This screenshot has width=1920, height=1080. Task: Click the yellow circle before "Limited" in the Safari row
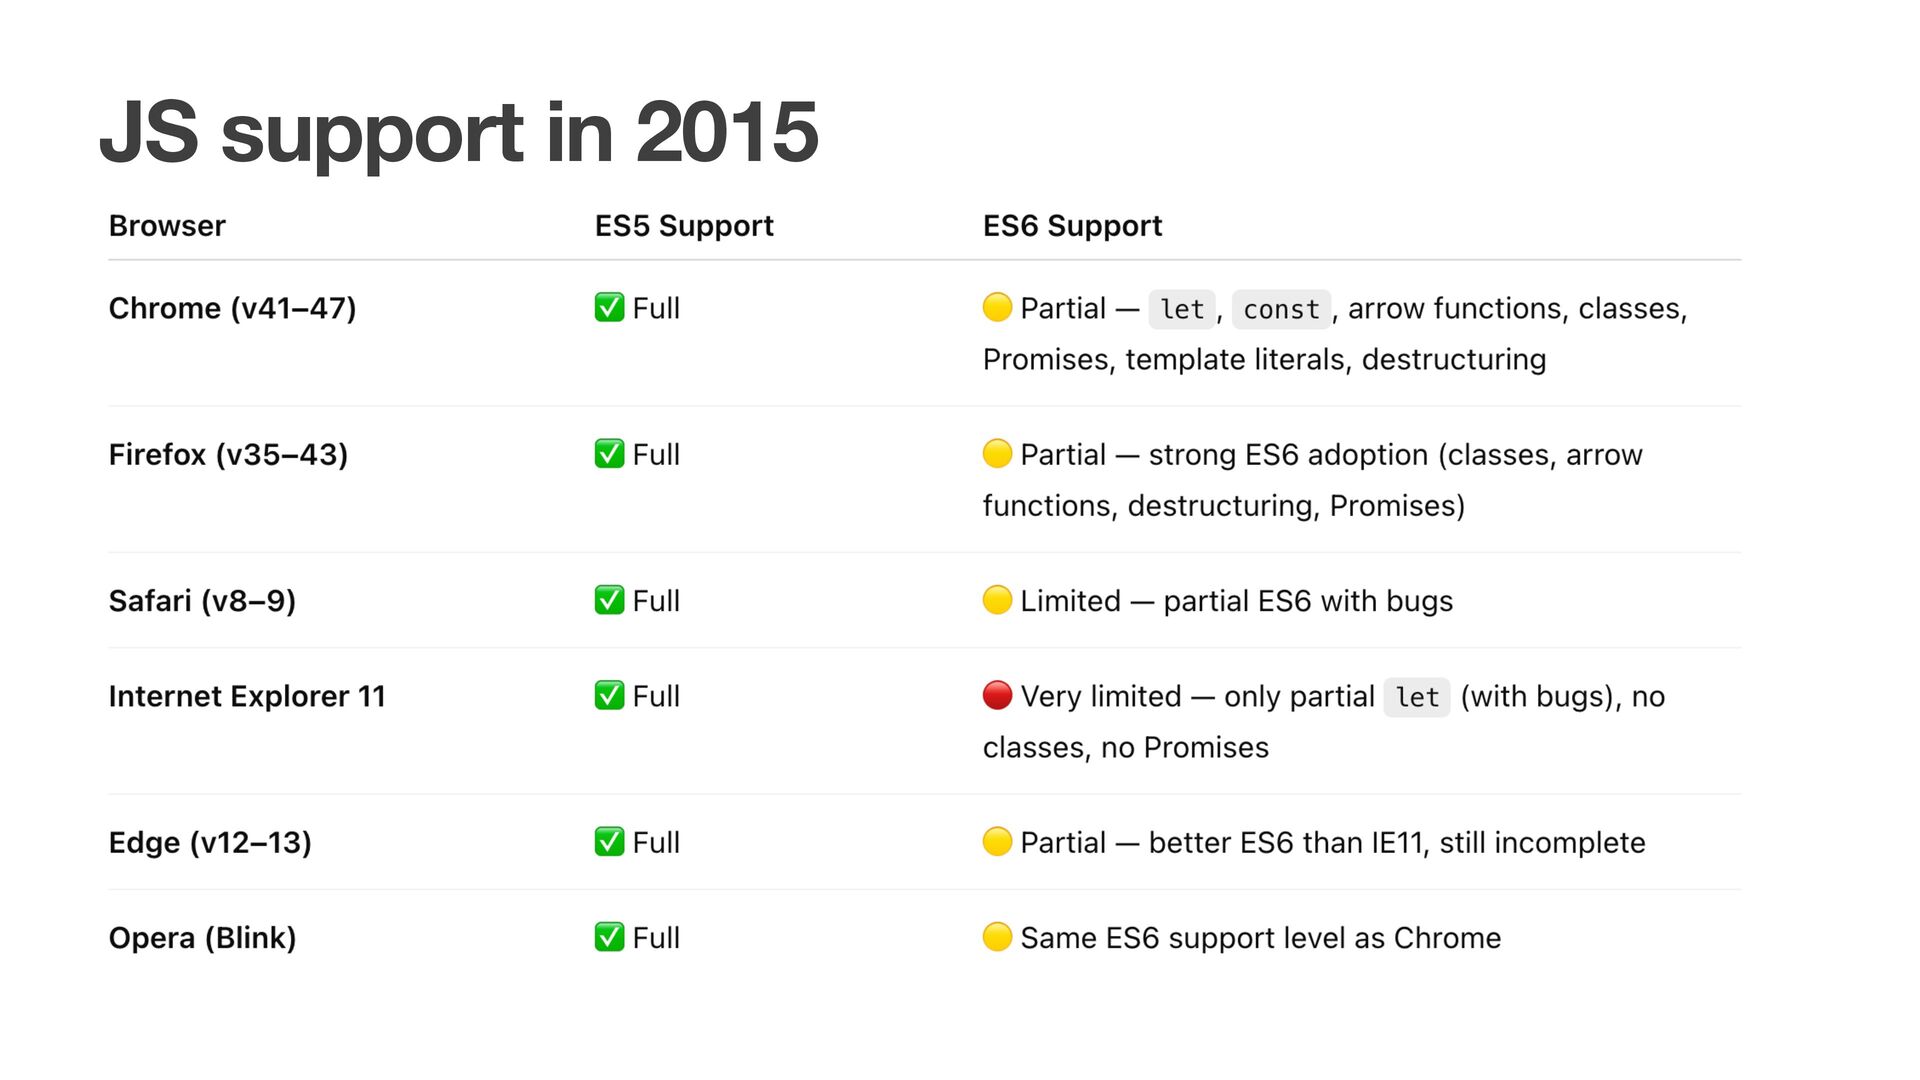[x=997, y=600]
